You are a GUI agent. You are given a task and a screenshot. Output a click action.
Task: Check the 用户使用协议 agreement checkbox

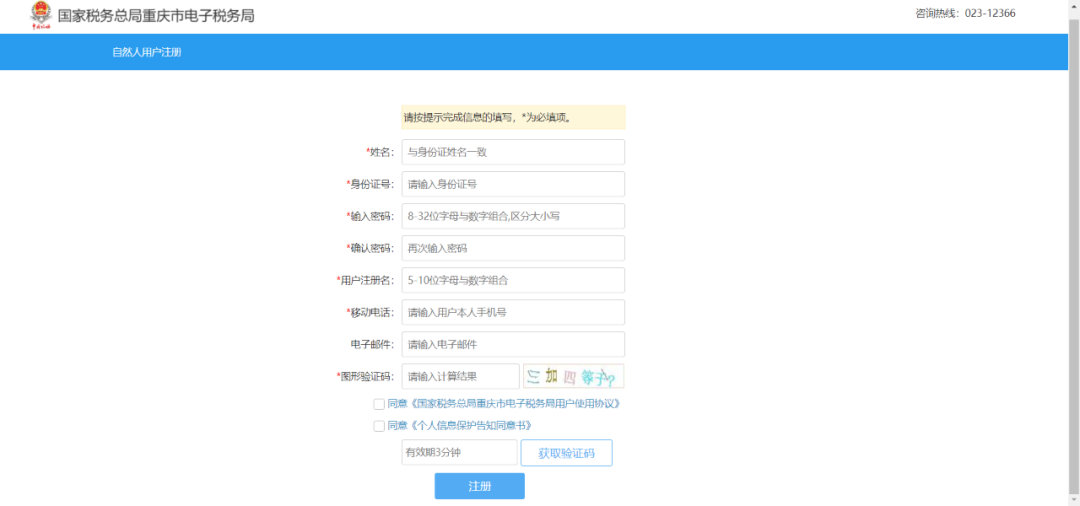[379, 404]
